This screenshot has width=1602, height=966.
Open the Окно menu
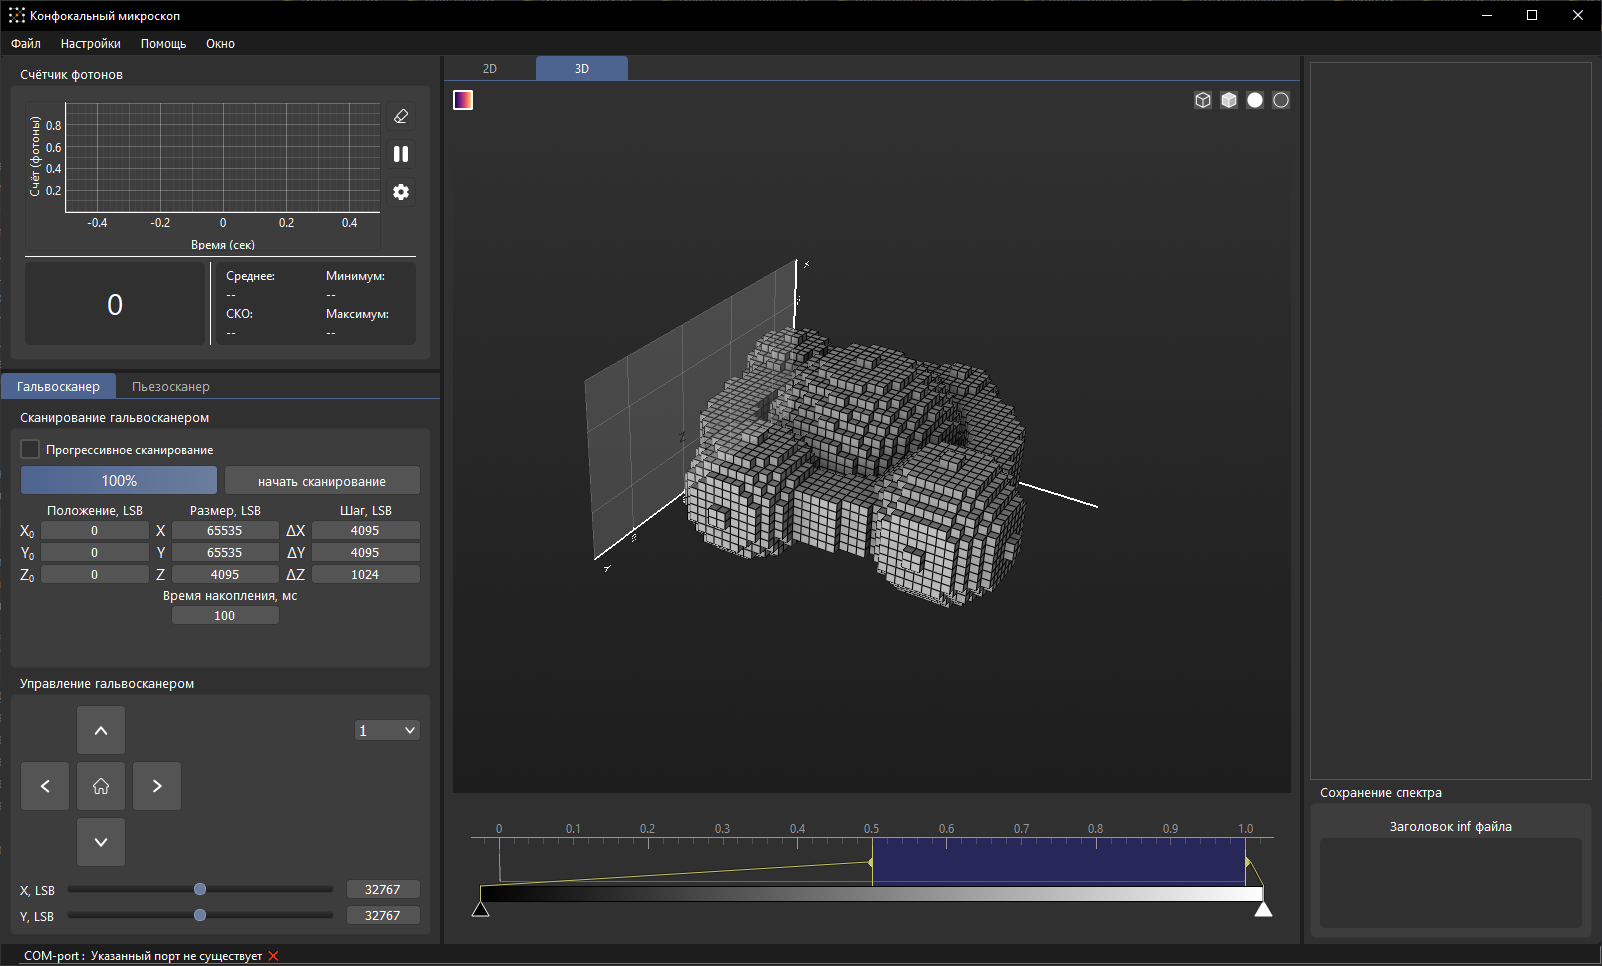pos(220,43)
